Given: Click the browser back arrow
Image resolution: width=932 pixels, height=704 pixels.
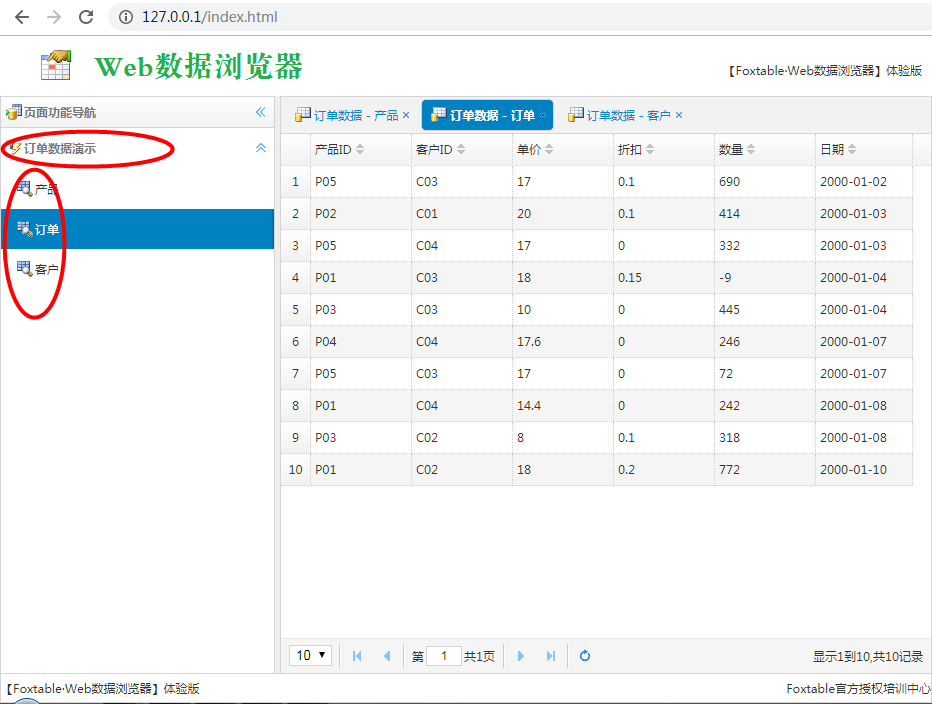Looking at the screenshot, I should click(x=22, y=17).
